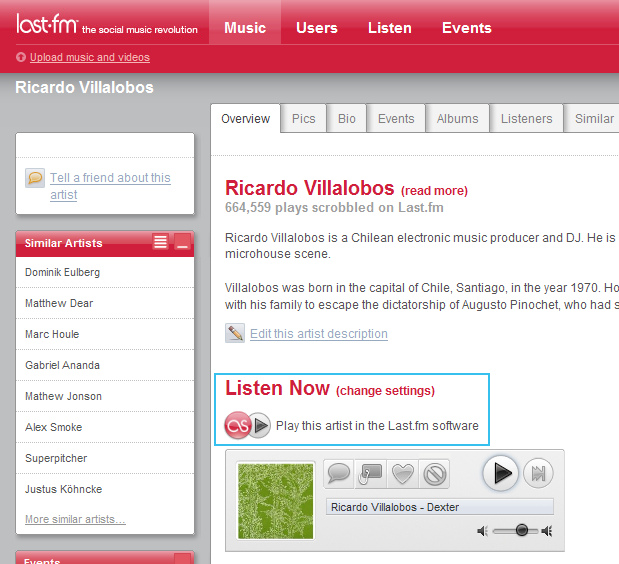Click the tag track icon in player
Screen dimensions: 619x564
point(370,473)
